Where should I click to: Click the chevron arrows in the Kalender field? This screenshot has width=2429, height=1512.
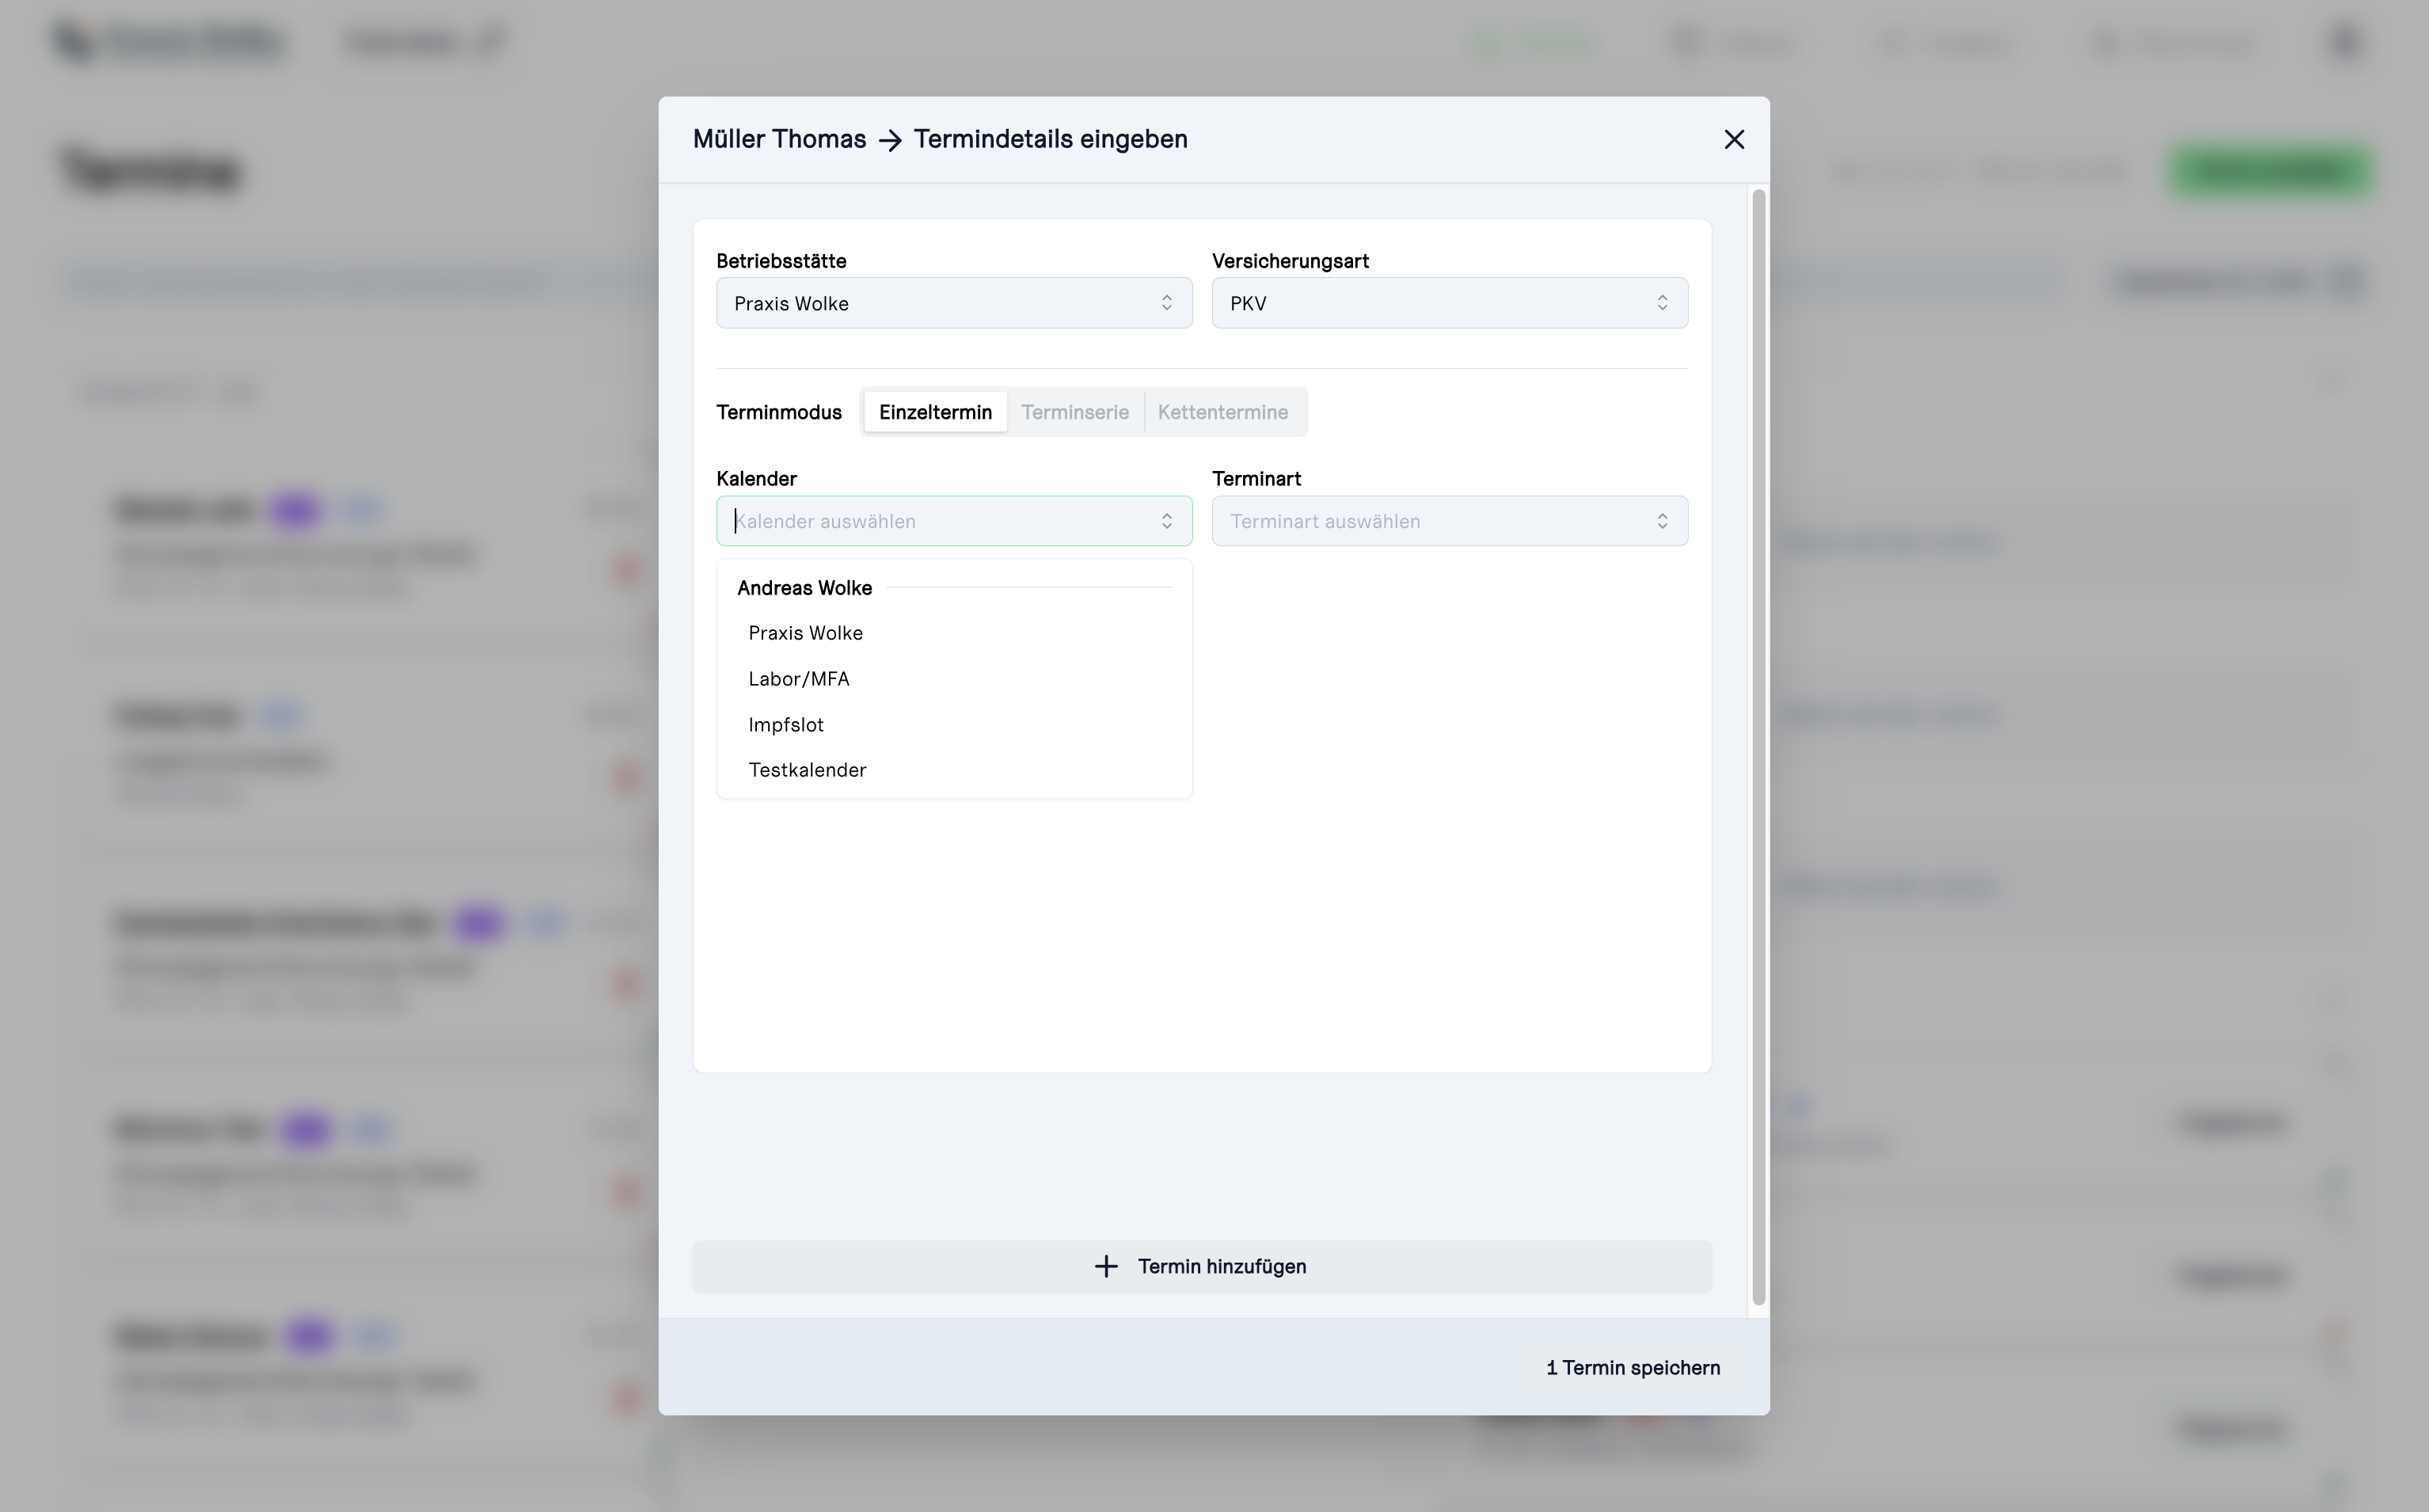1166,521
